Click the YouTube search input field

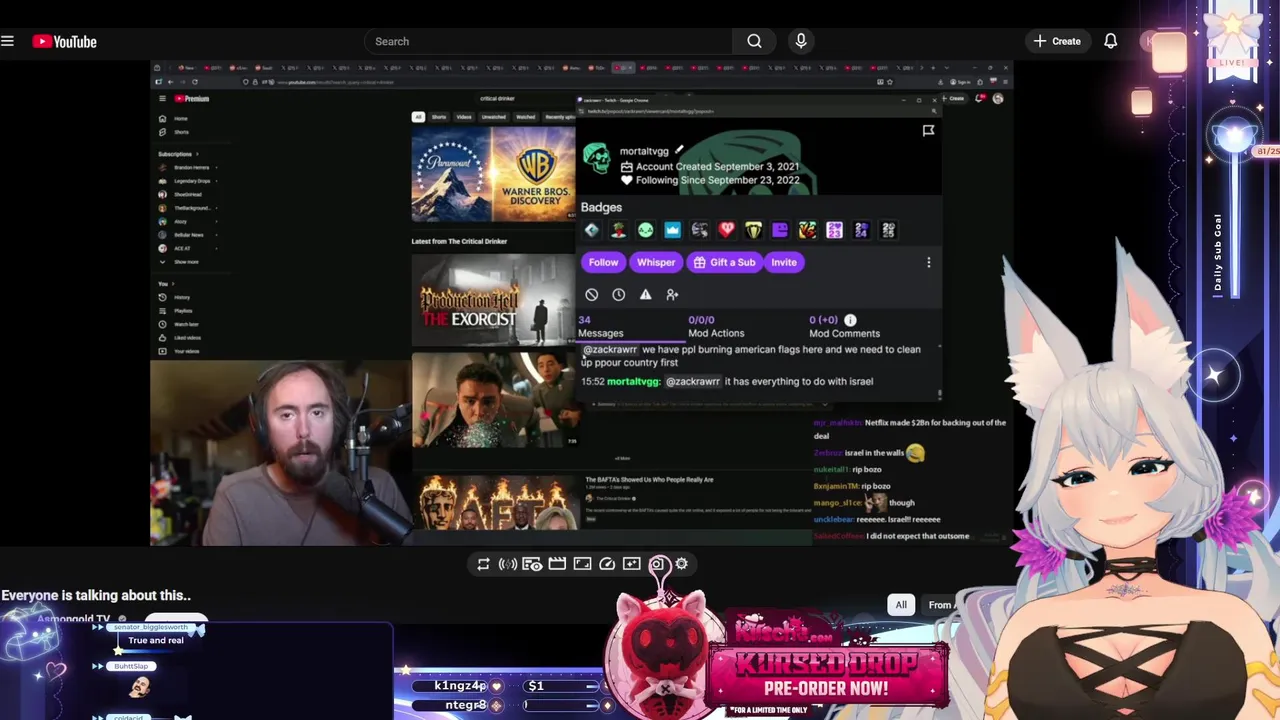[x=548, y=41]
